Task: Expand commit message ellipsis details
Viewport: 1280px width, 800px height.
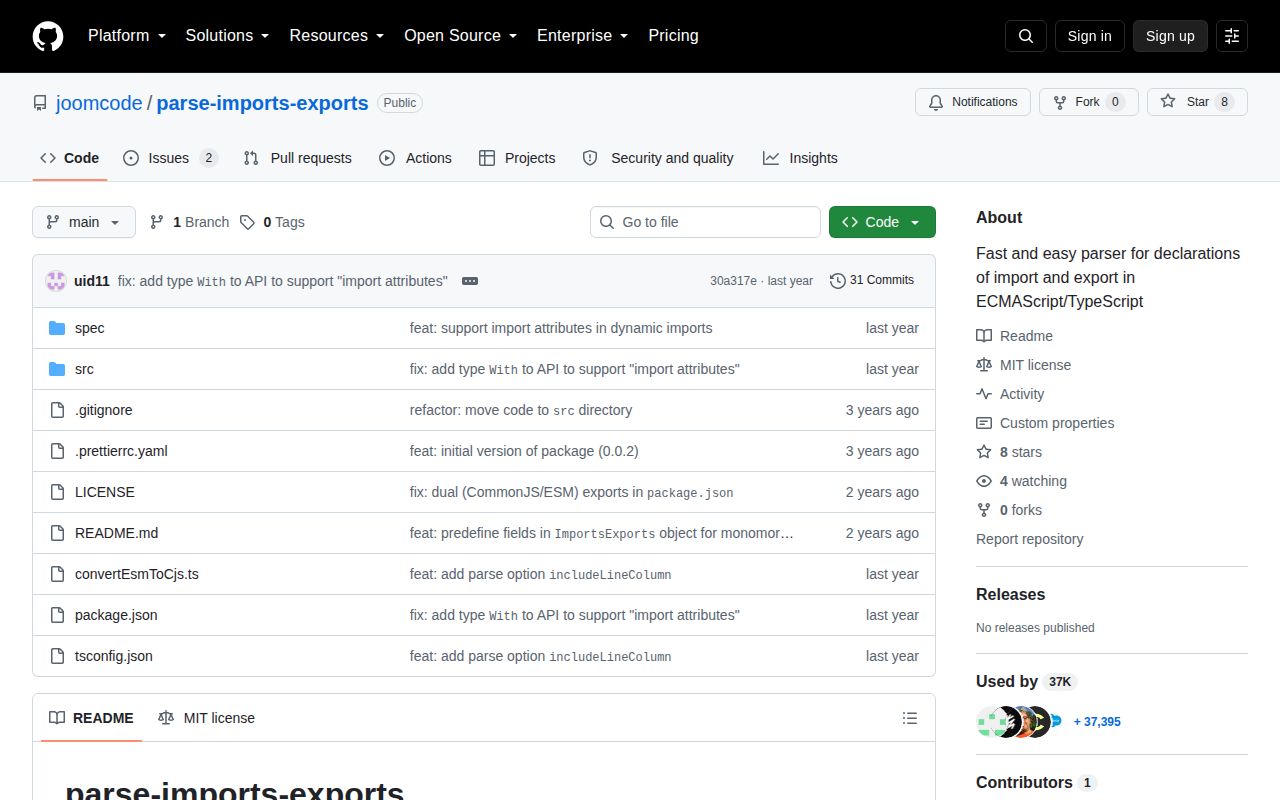Action: (x=470, y=281)
